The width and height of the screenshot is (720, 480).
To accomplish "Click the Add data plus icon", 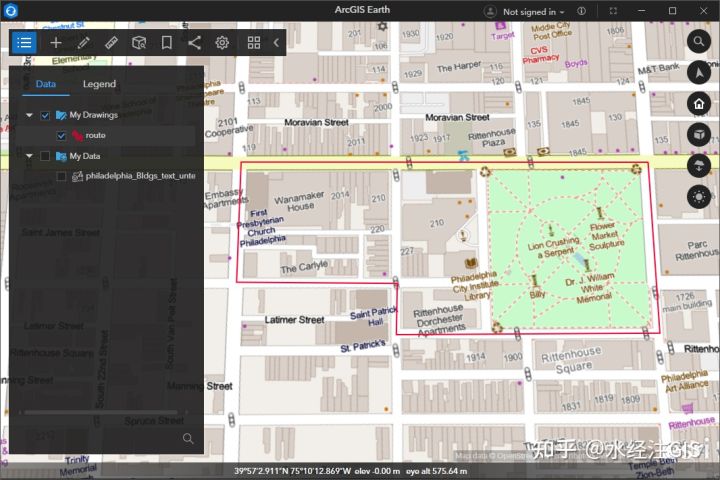I will pos(56,43).
